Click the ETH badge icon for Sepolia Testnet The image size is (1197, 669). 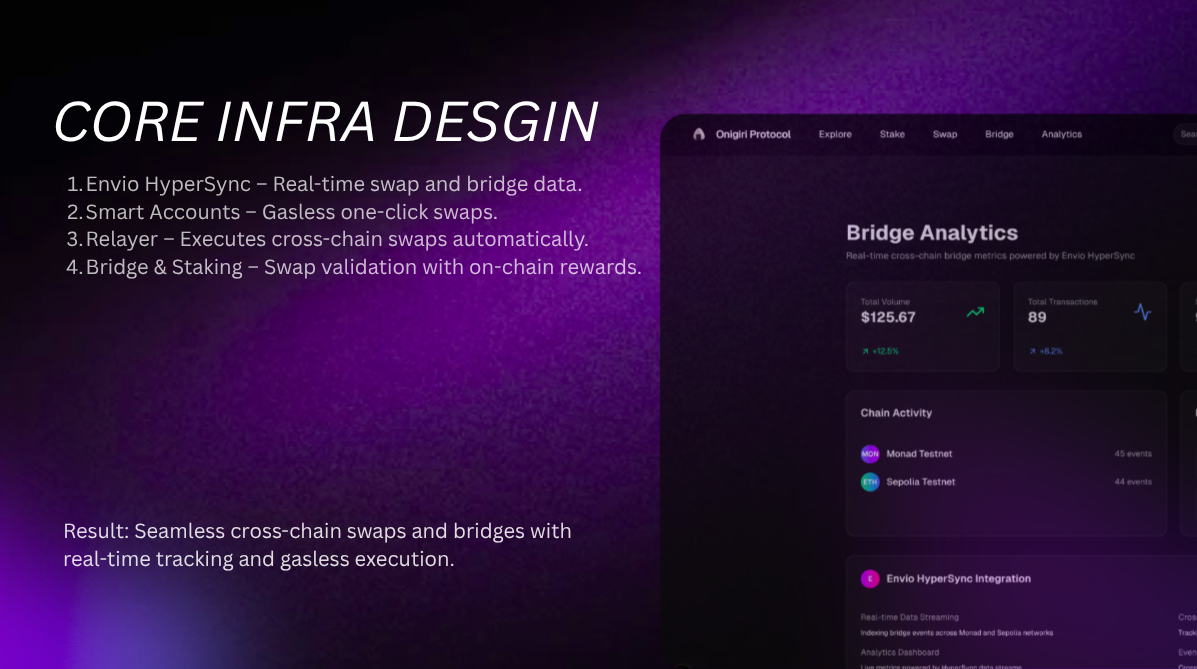[870, 482]
